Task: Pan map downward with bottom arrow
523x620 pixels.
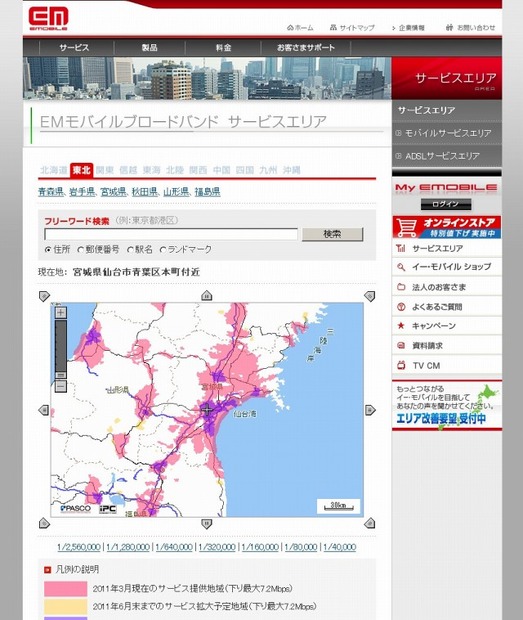Action: (207, 524)
